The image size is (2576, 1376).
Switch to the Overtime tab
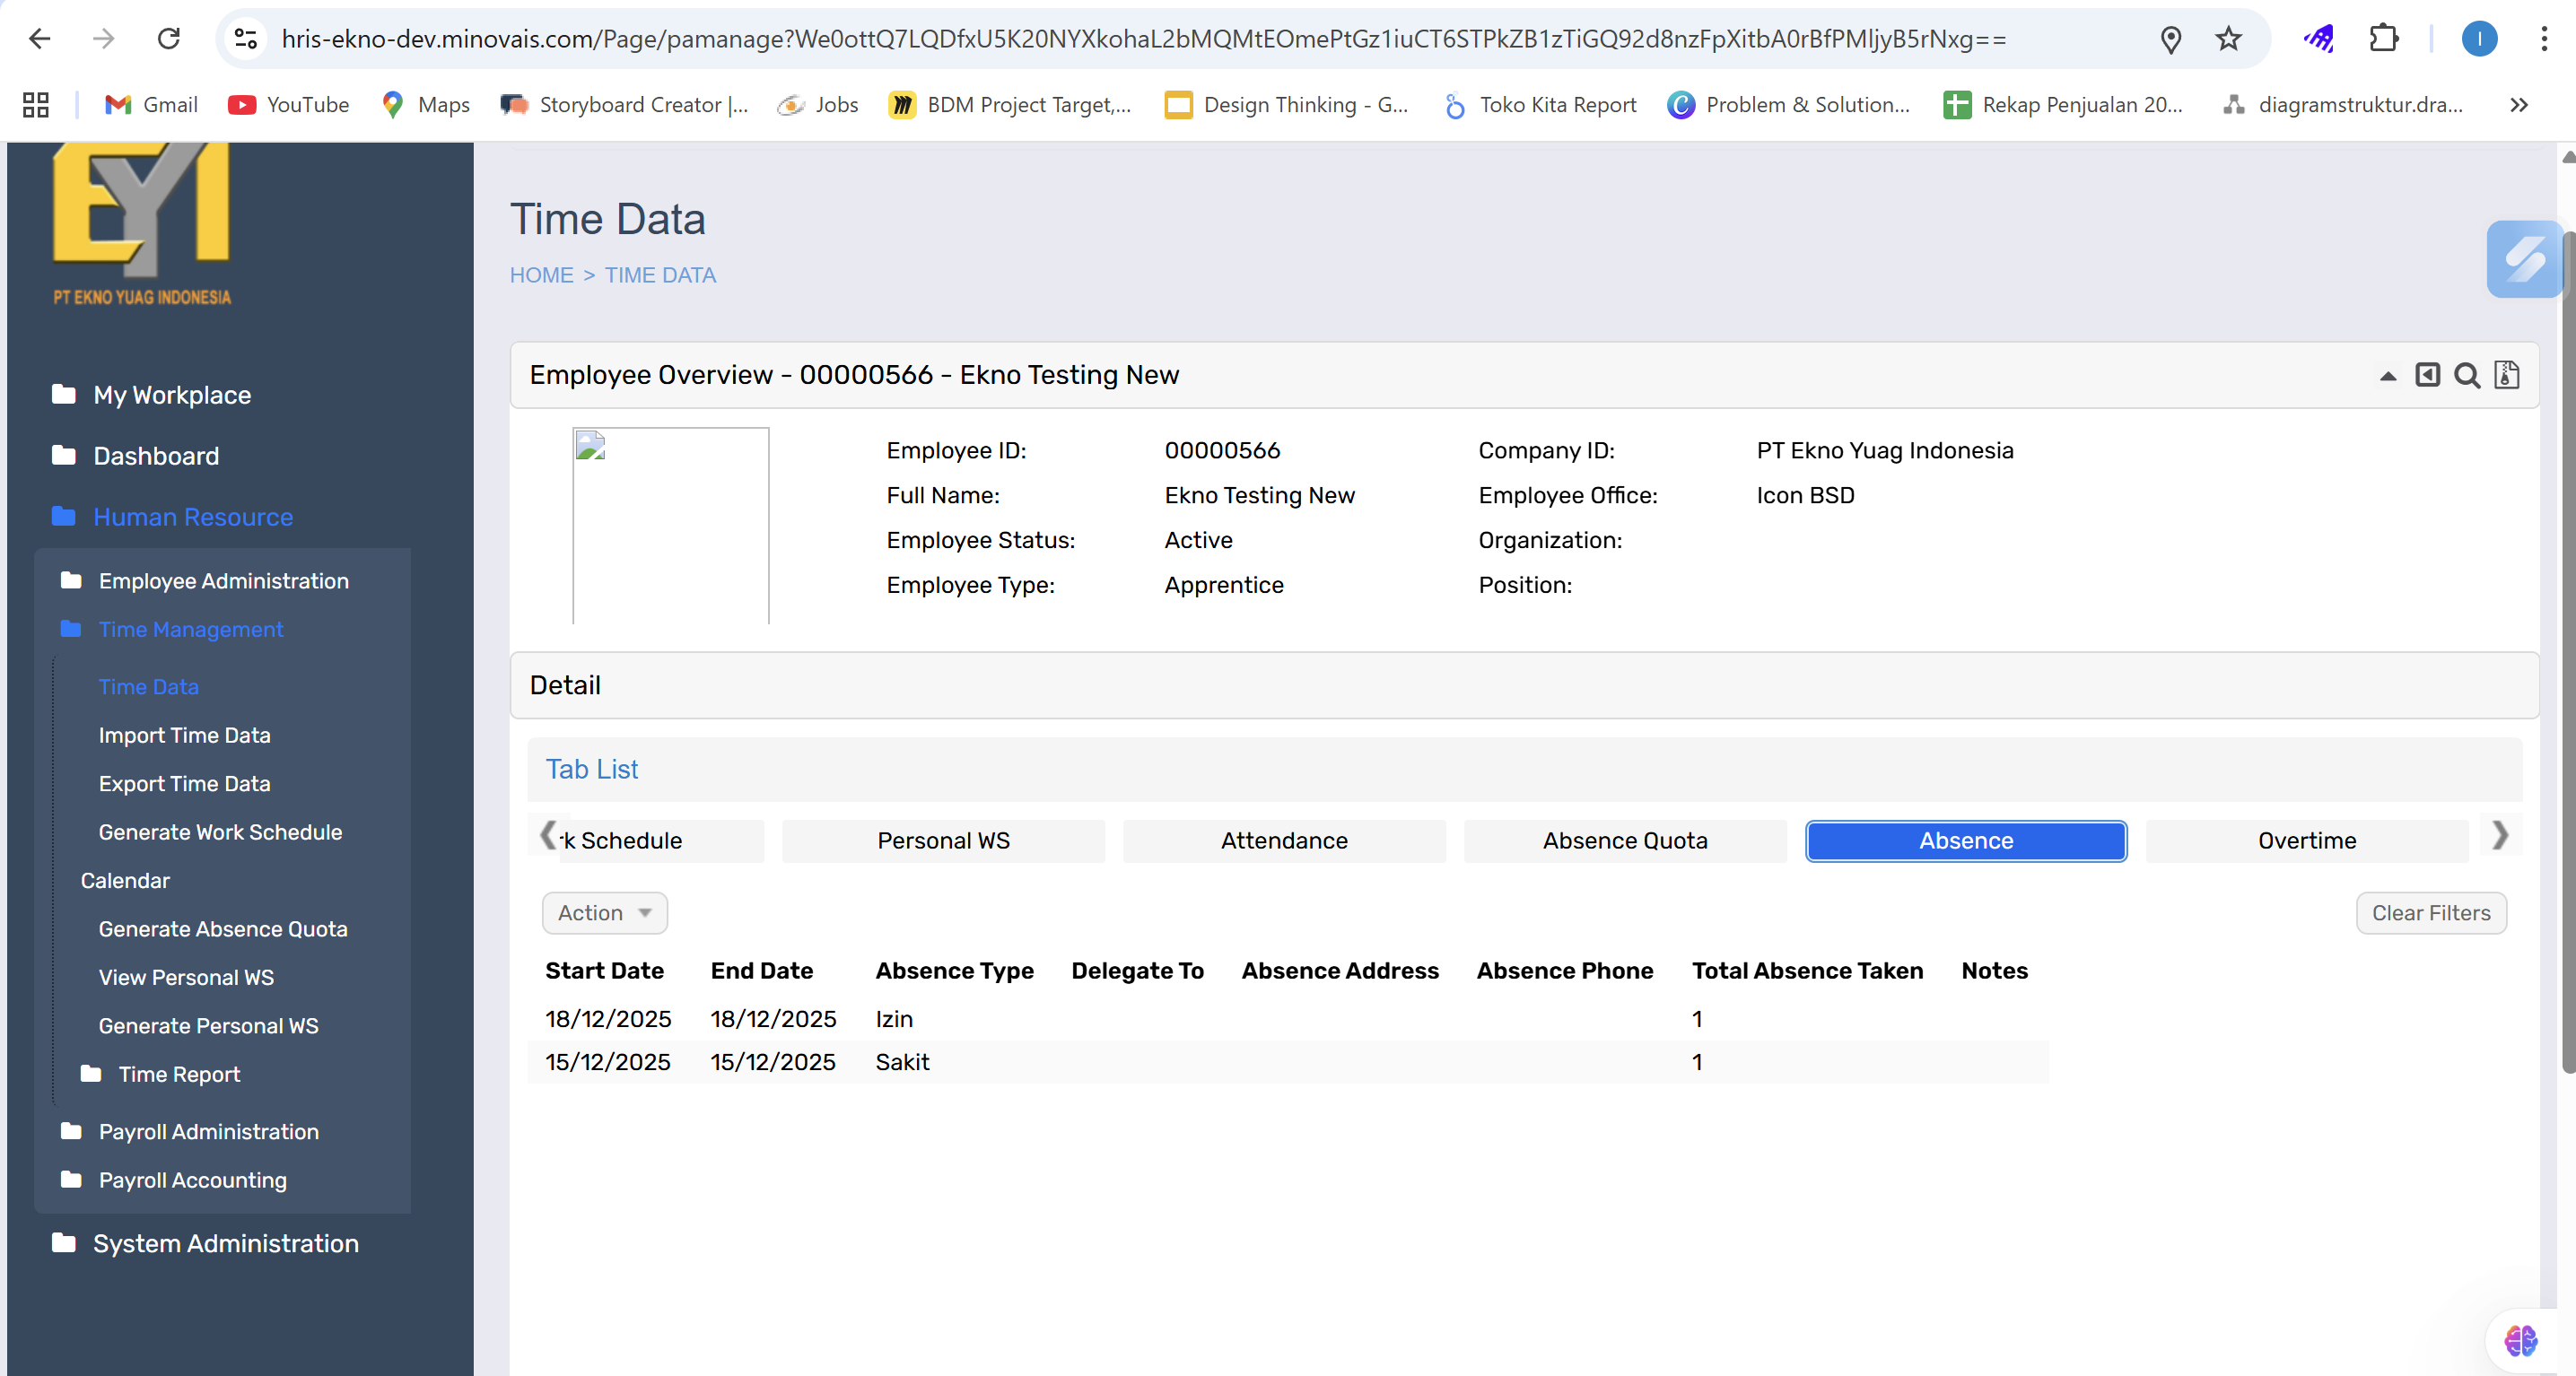coord(2306,841)
